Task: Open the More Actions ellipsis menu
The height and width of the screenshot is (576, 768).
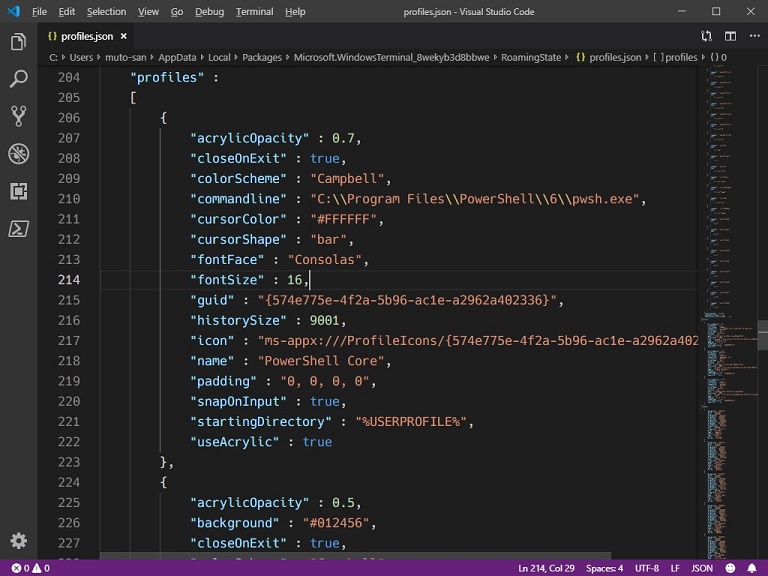Action: pyautogui.click(x=754, y=36)
